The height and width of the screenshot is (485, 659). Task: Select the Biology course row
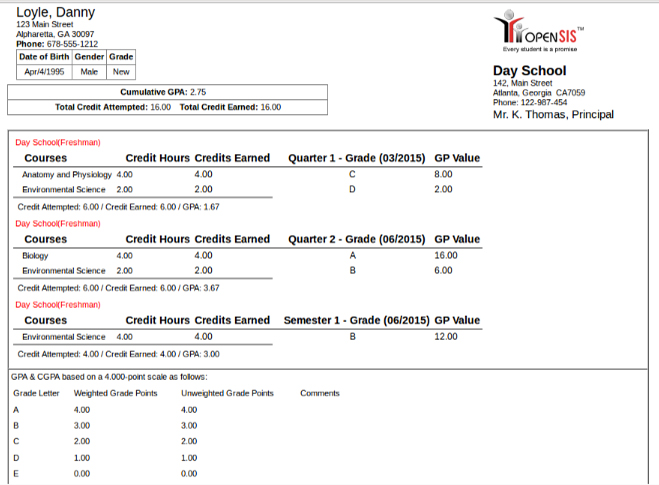(35, 255)
